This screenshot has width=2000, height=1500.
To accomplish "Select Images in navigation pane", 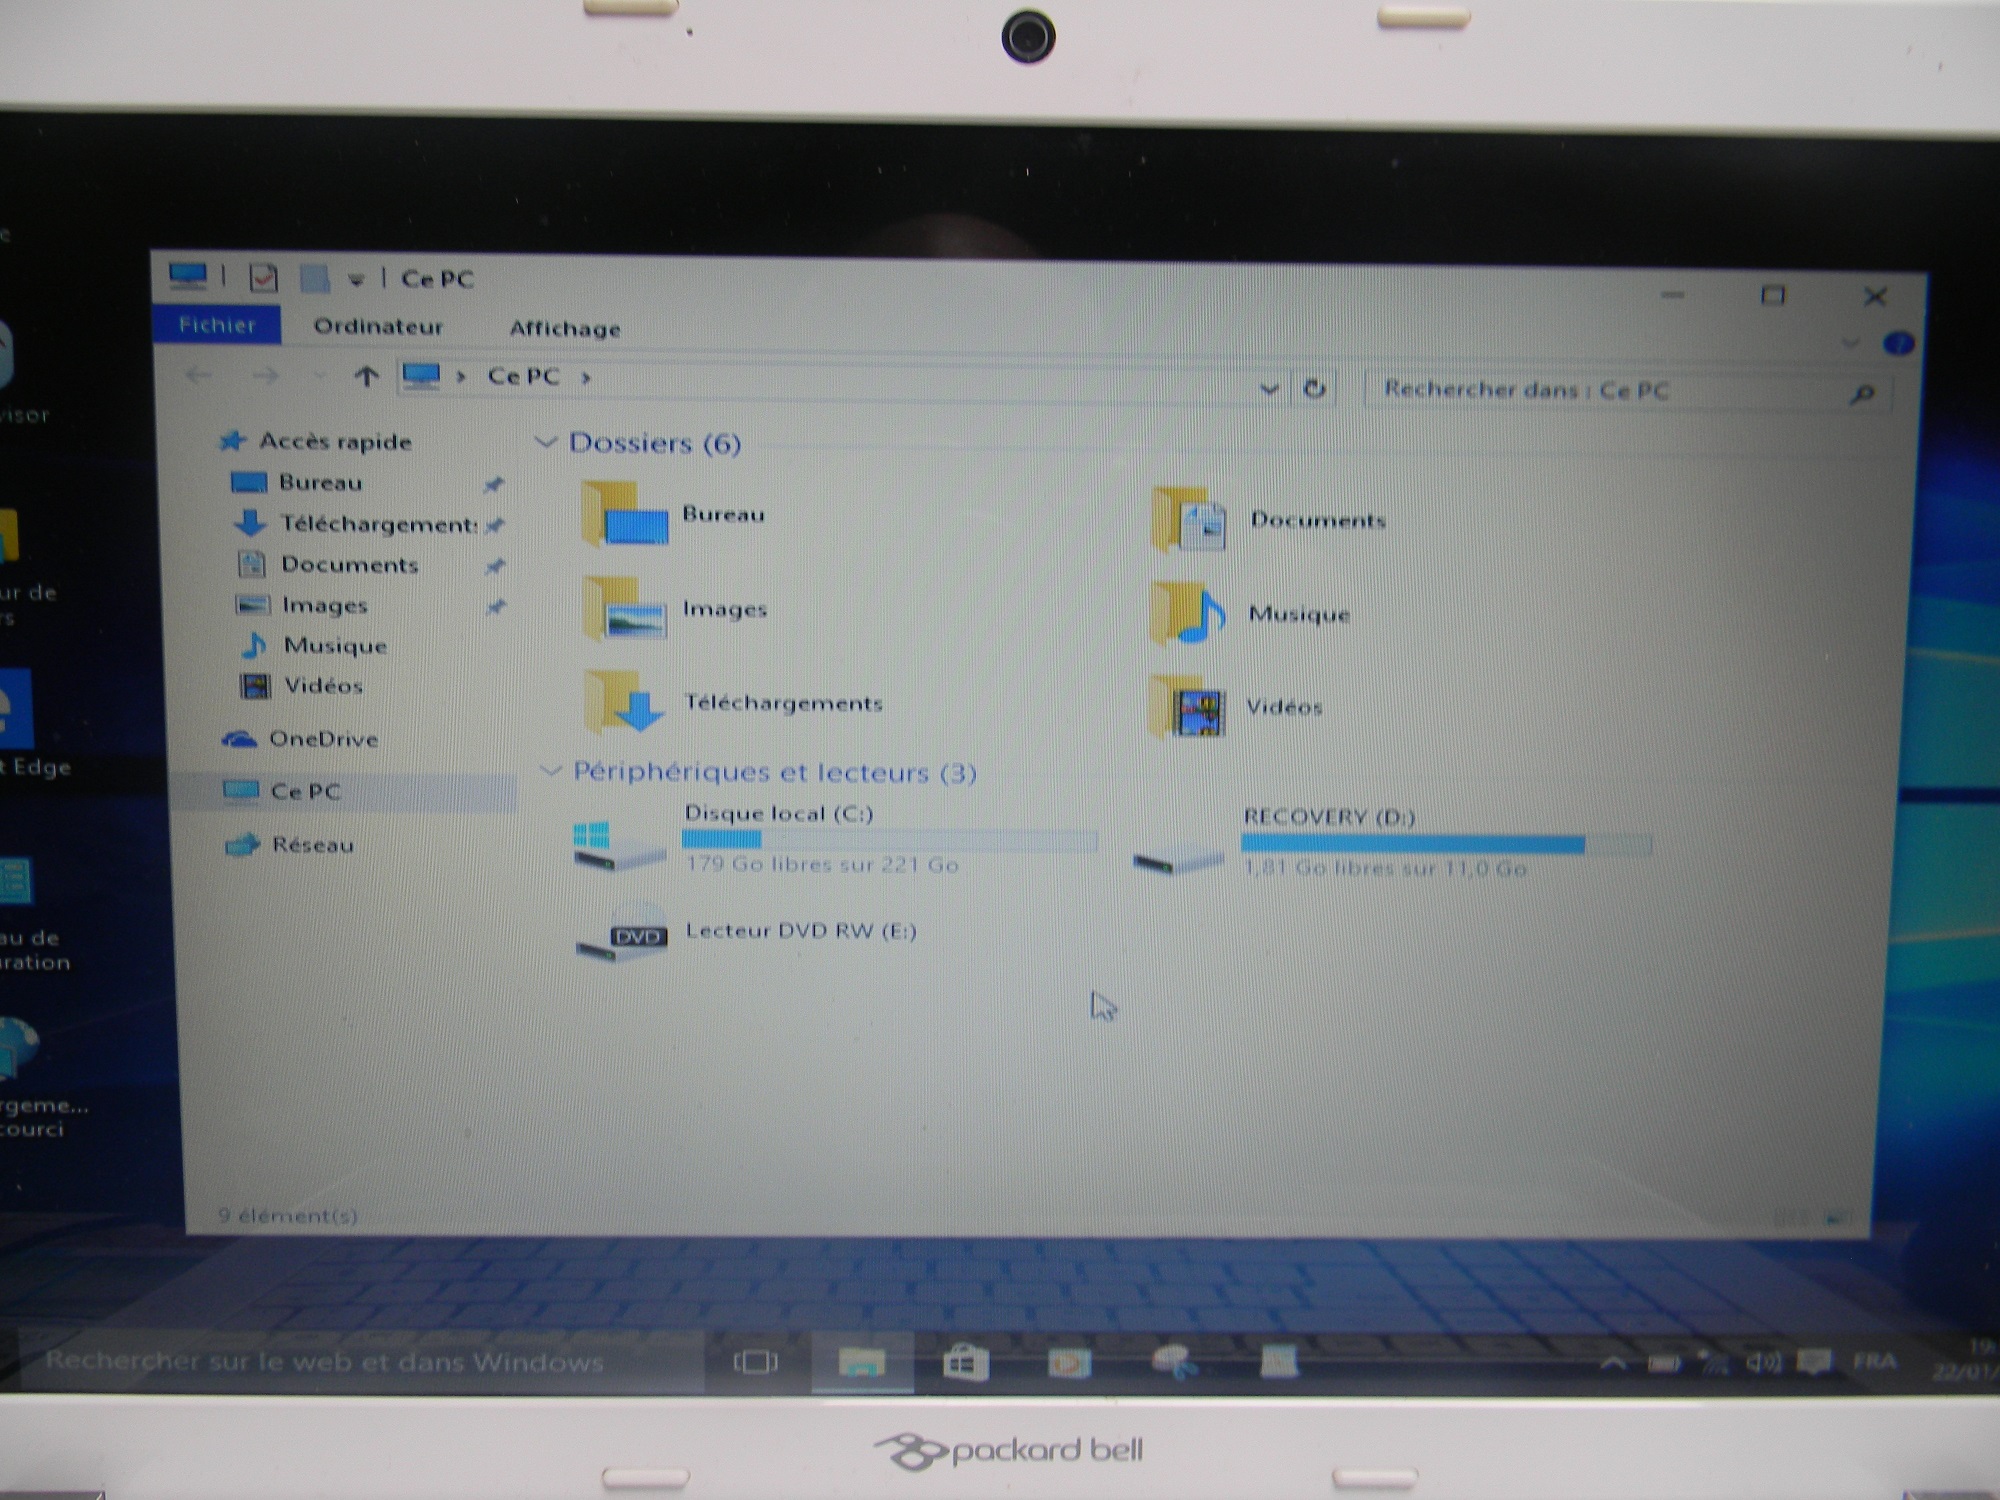I will [324, 605].
